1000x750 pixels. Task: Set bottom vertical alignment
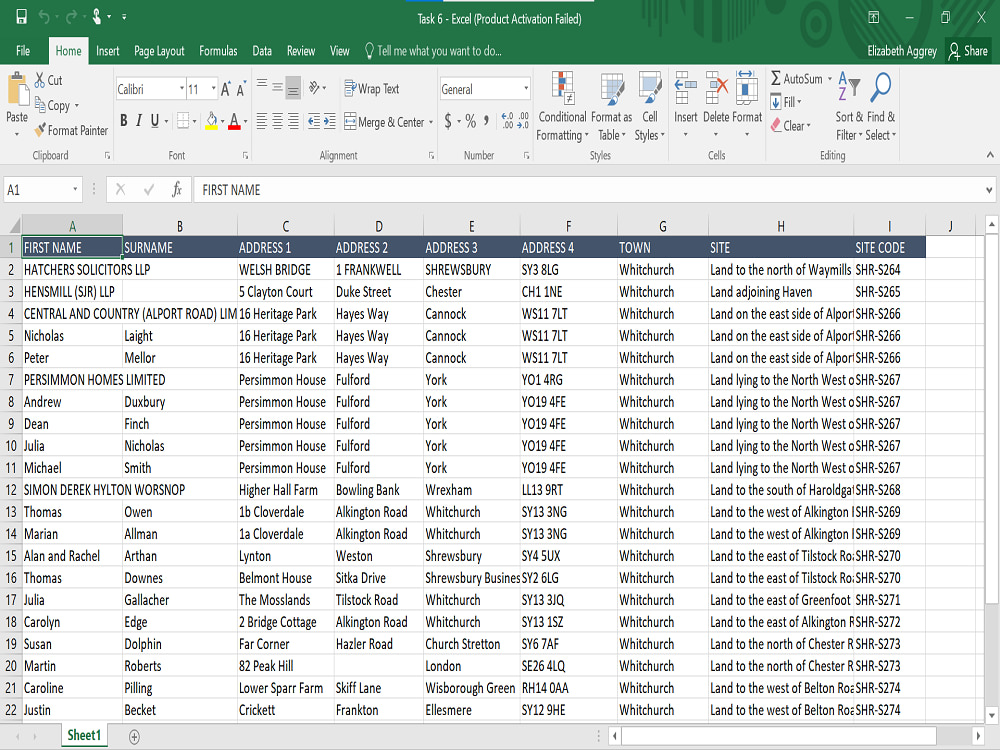click(293, 86)
